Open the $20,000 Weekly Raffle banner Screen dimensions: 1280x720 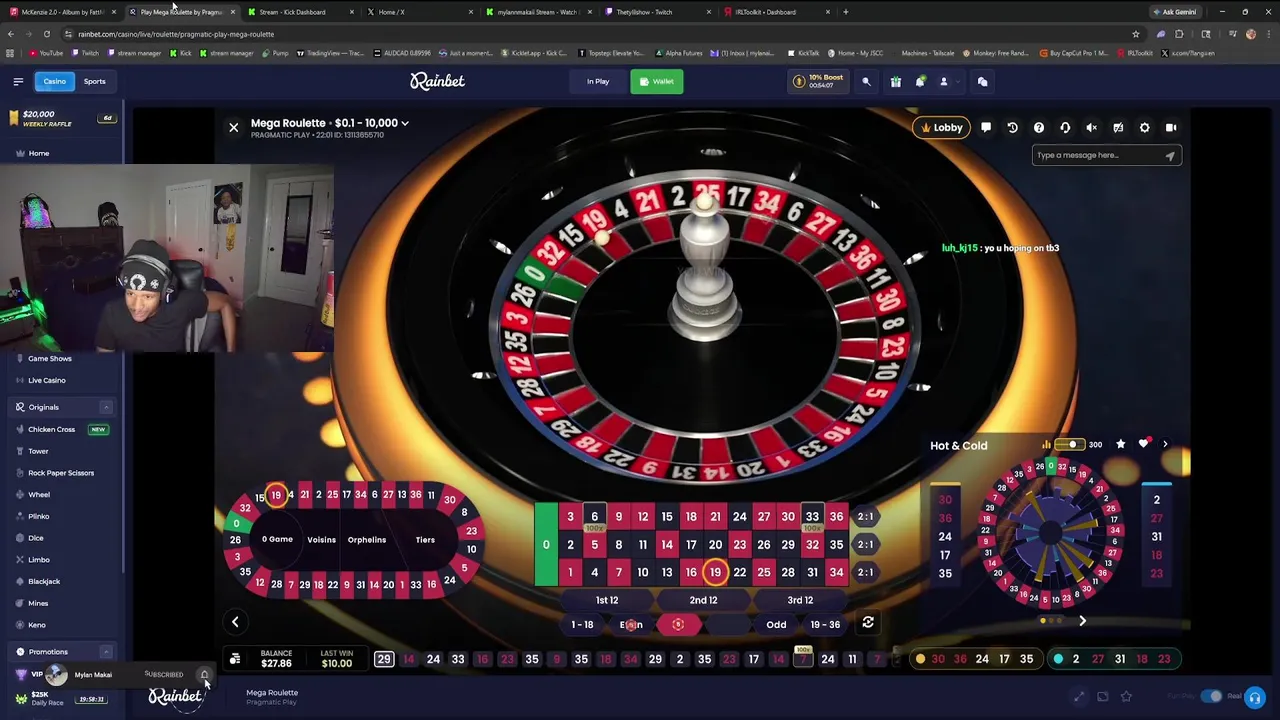62,118
